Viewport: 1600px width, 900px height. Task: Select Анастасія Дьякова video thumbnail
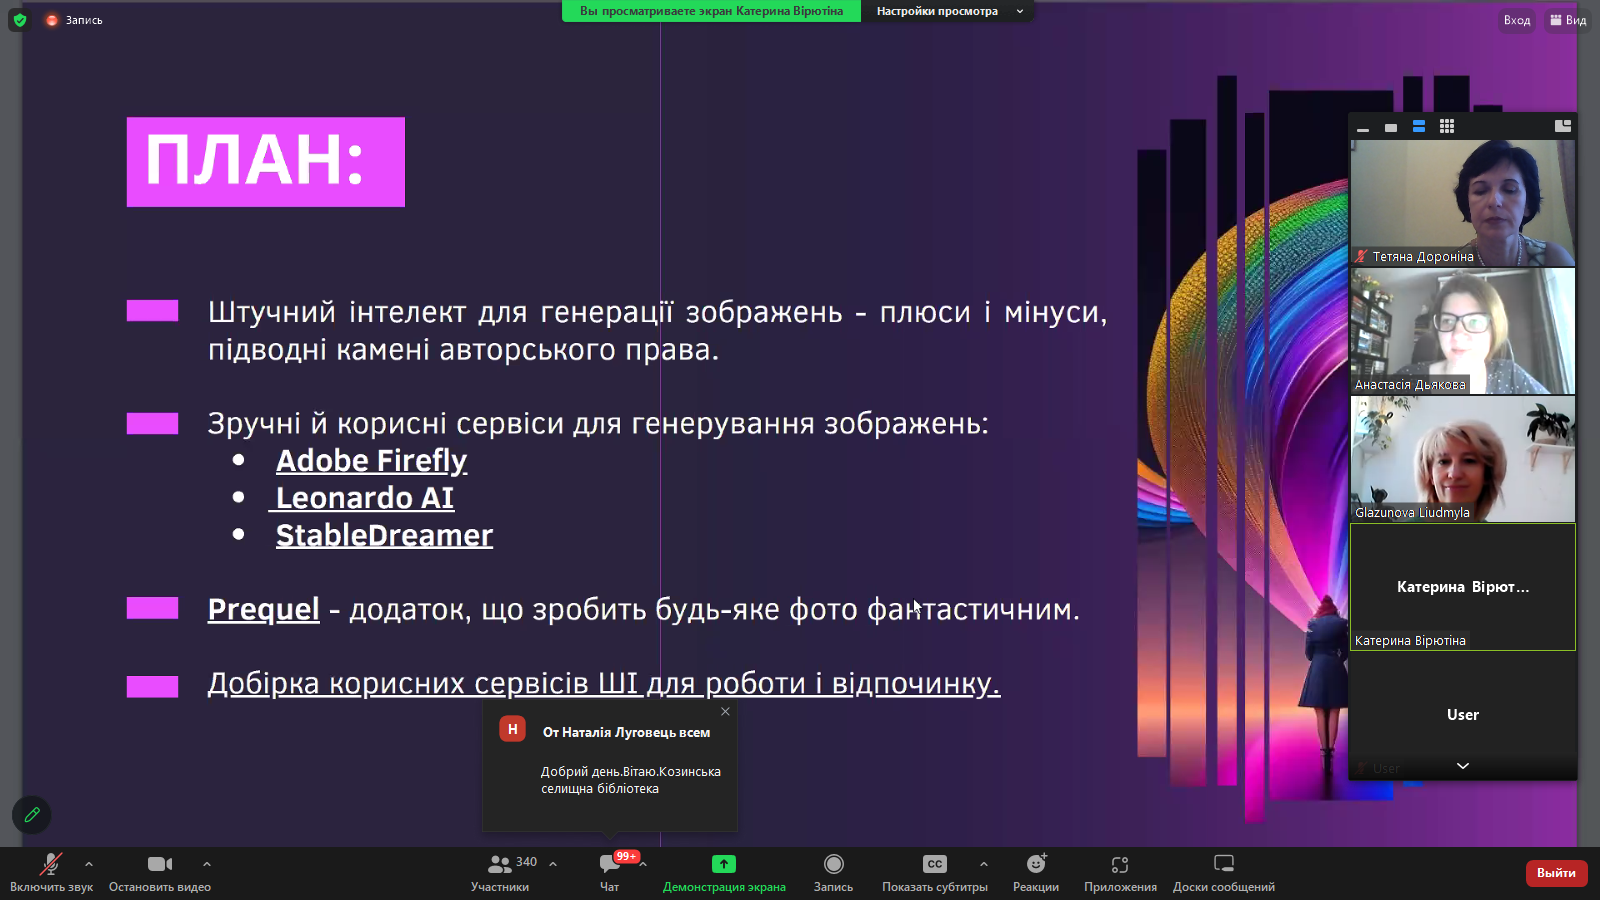pos(1462,331)
